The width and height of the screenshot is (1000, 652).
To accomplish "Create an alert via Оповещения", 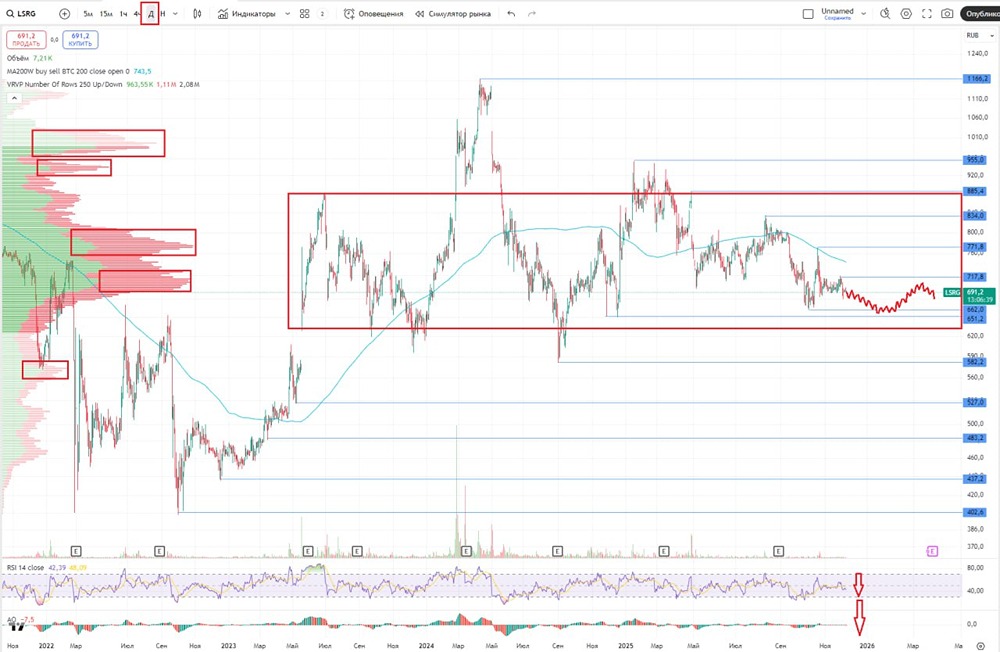I will (x=374, y=13).
